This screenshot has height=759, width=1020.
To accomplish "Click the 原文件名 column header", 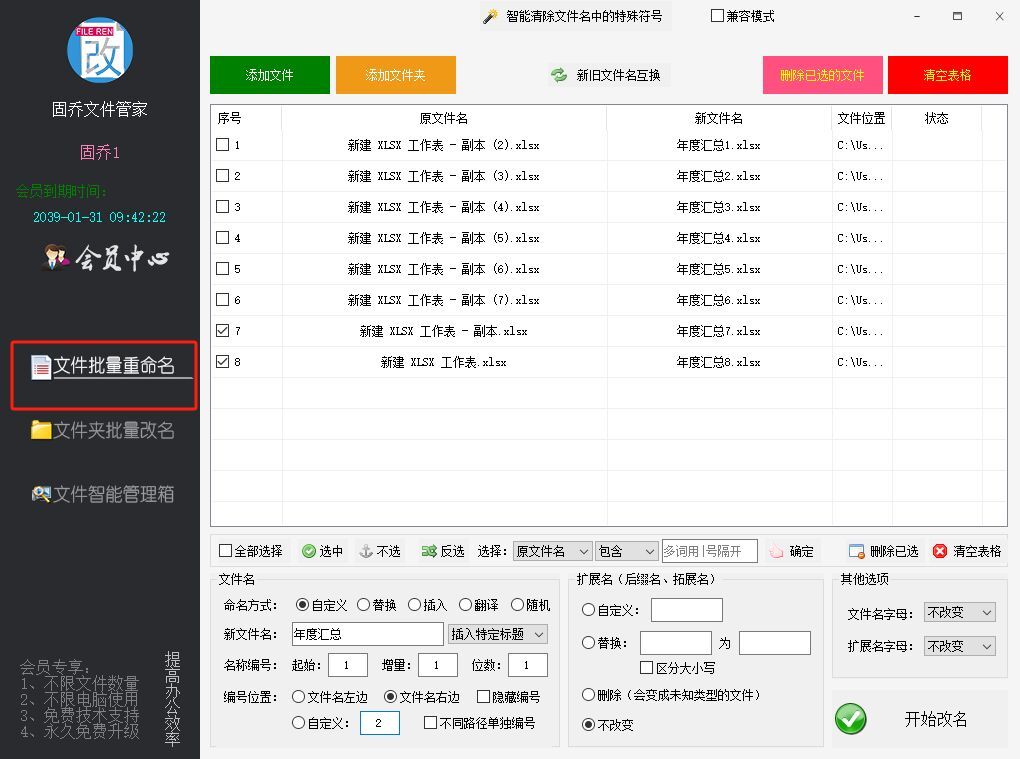I will click(444, 118).
